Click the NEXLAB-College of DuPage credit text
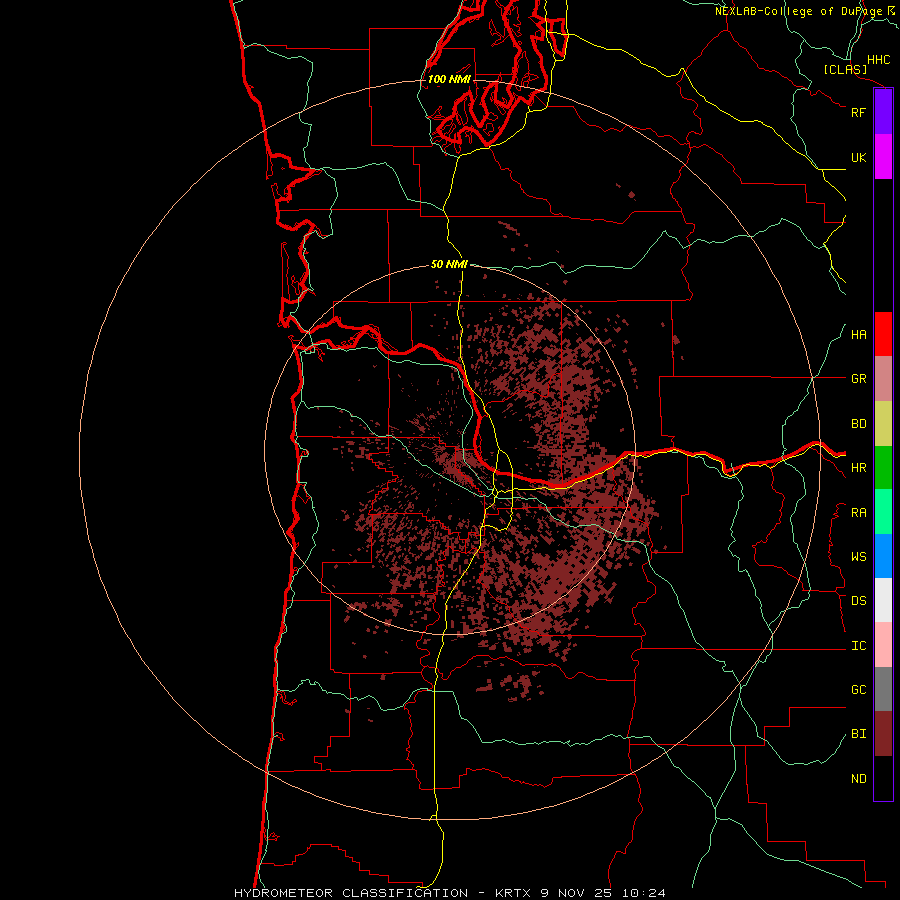 (798, 11)
